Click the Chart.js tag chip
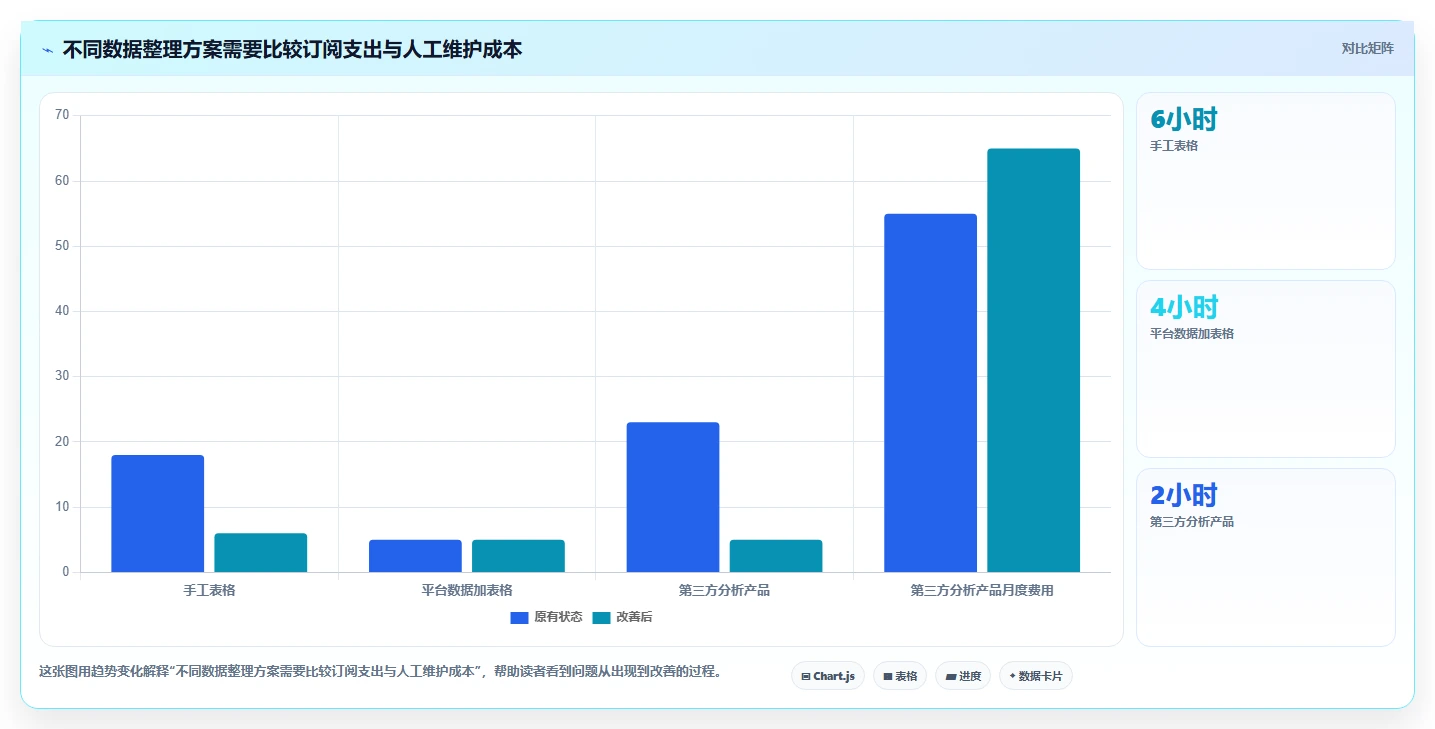This screenshot has width=1435, height=729. [828, 676]
